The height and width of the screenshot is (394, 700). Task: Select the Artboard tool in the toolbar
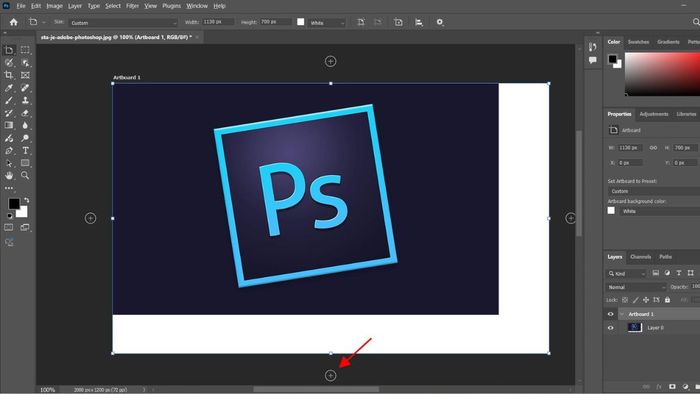tap(9, 50)
